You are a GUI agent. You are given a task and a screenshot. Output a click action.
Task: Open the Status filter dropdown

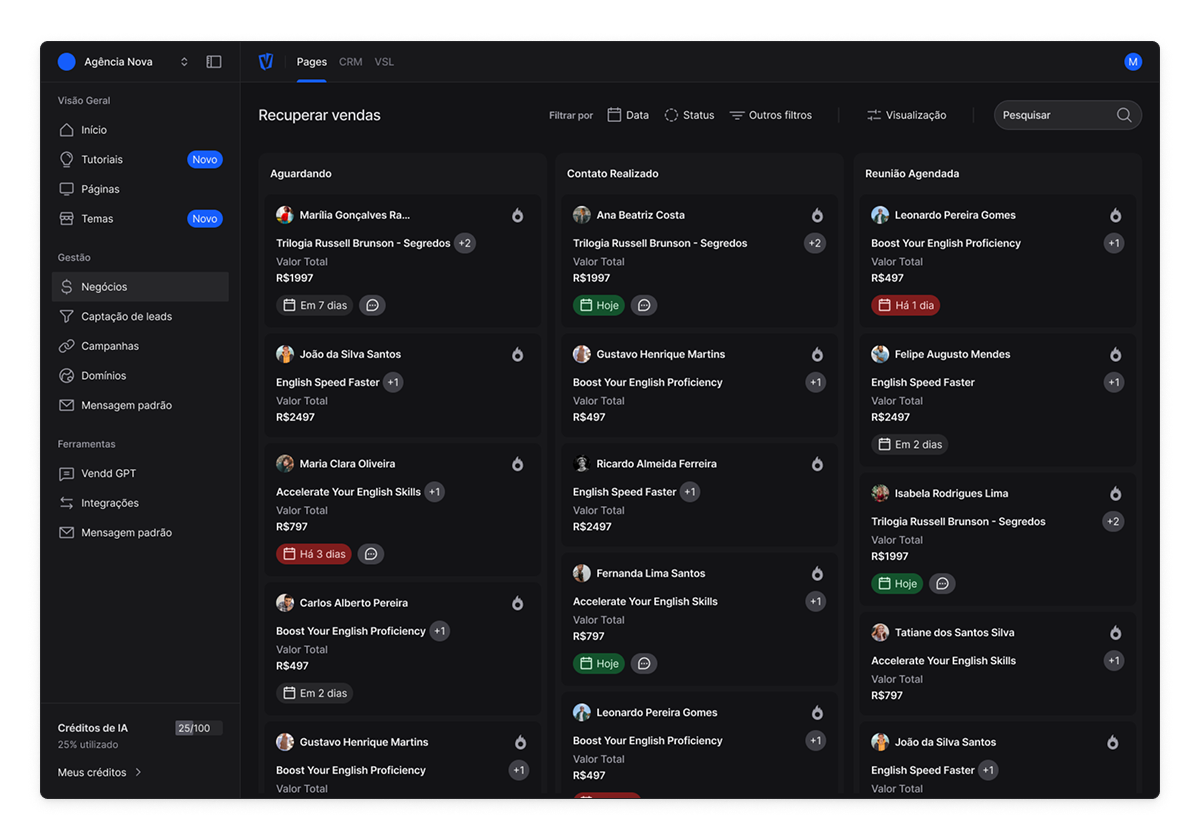(689, 115)
